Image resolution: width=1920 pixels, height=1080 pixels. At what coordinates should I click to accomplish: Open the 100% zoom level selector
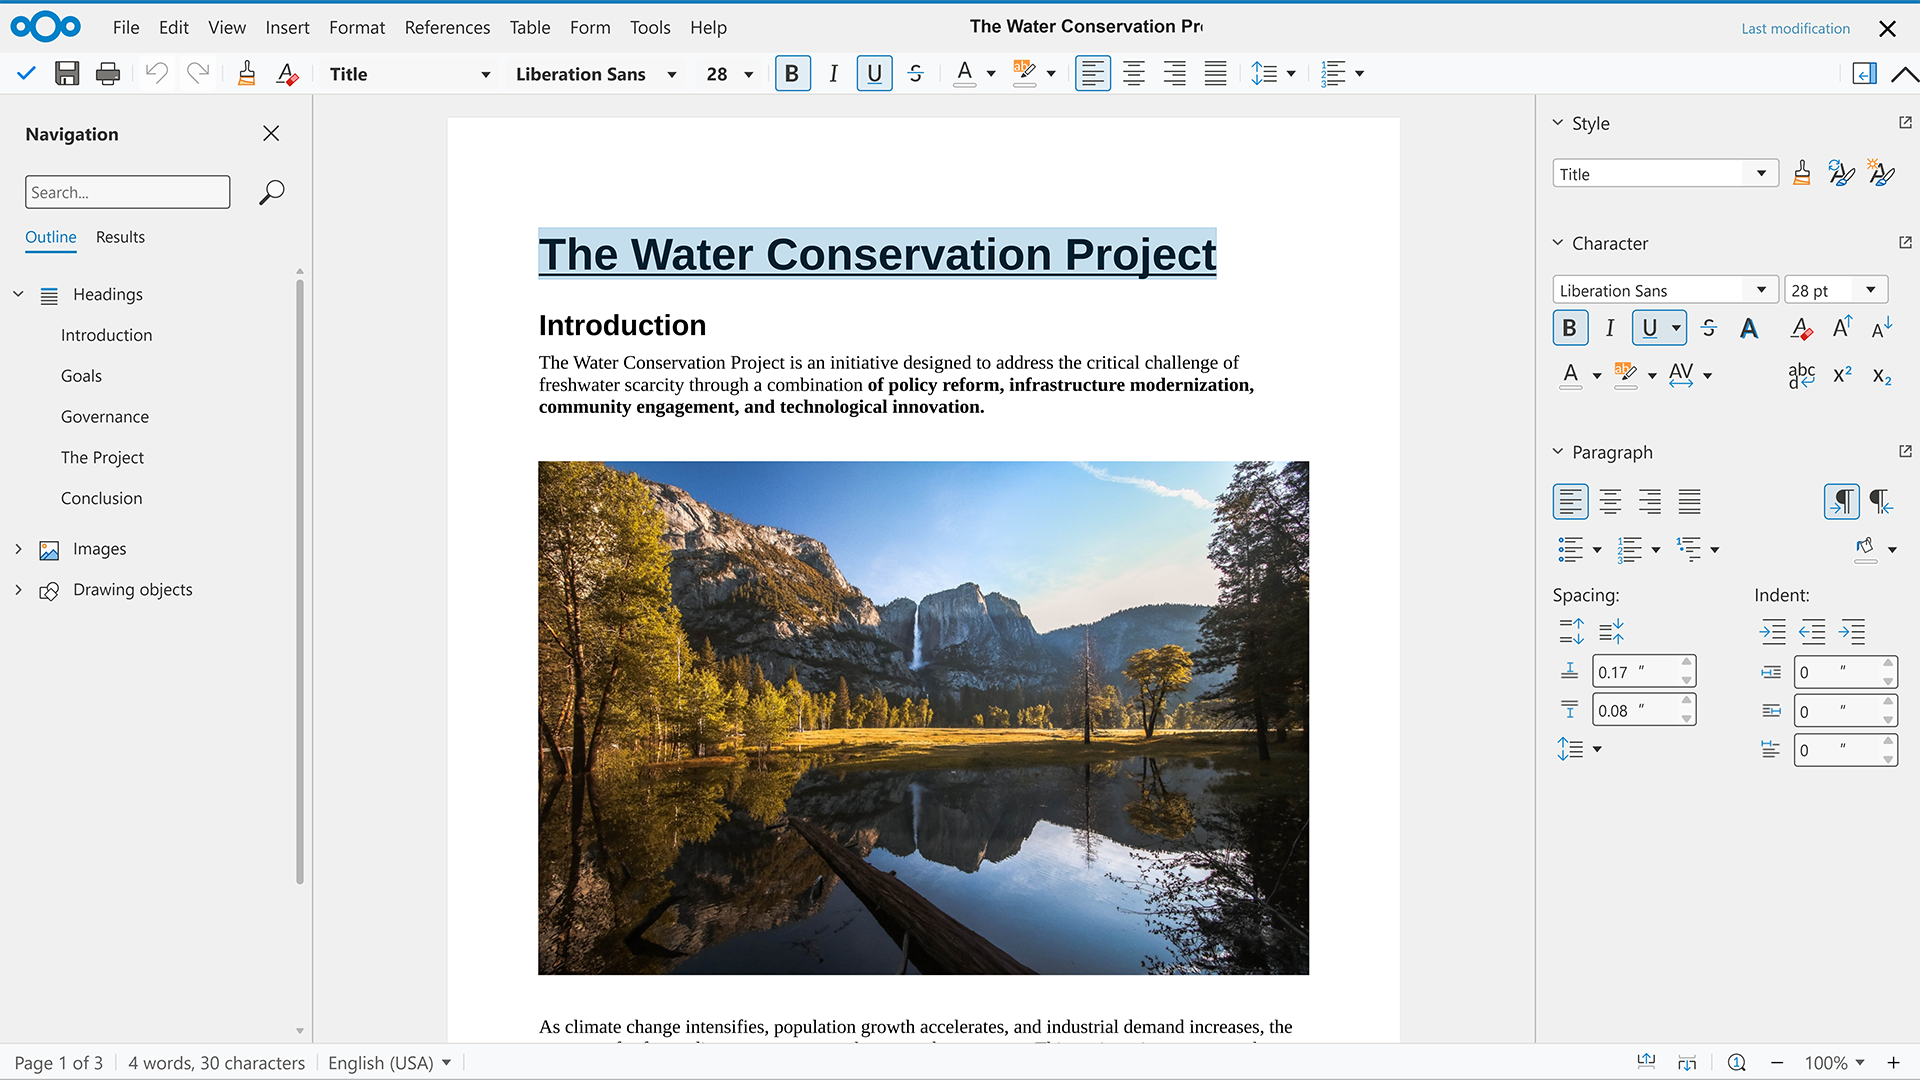pyautogui.click(x=1834, y=1063)
